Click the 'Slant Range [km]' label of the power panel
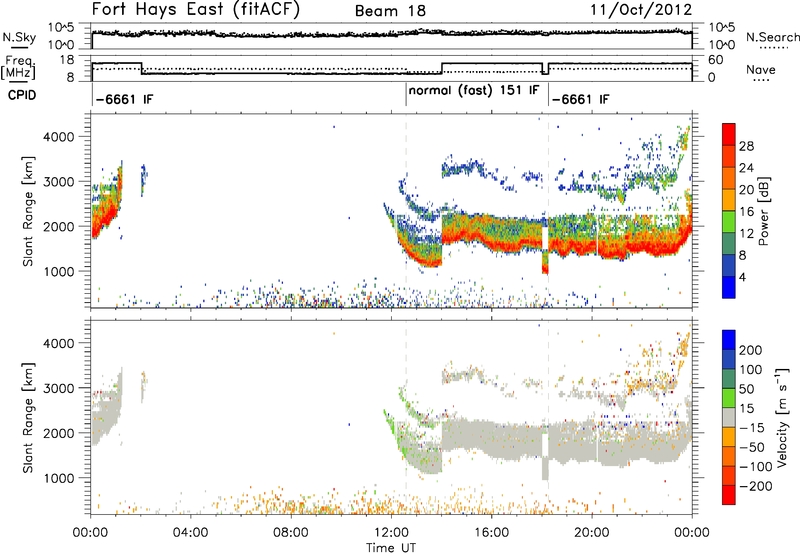 click(28, 211)
